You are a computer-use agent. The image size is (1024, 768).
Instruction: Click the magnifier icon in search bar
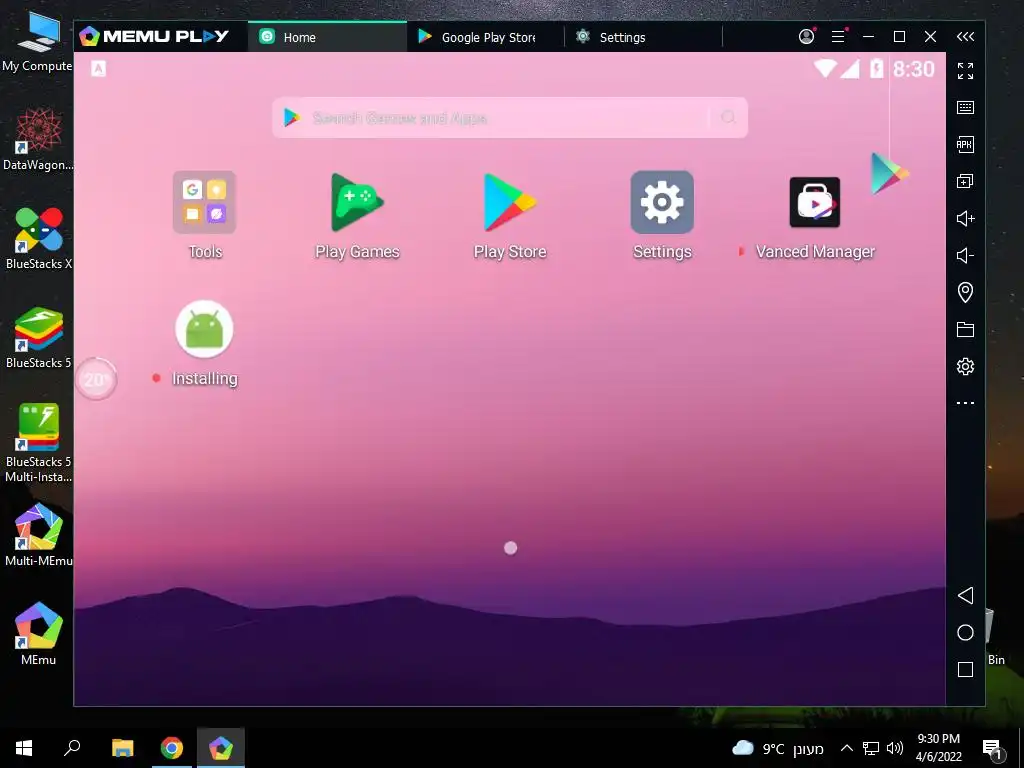(x=728, y=118)
